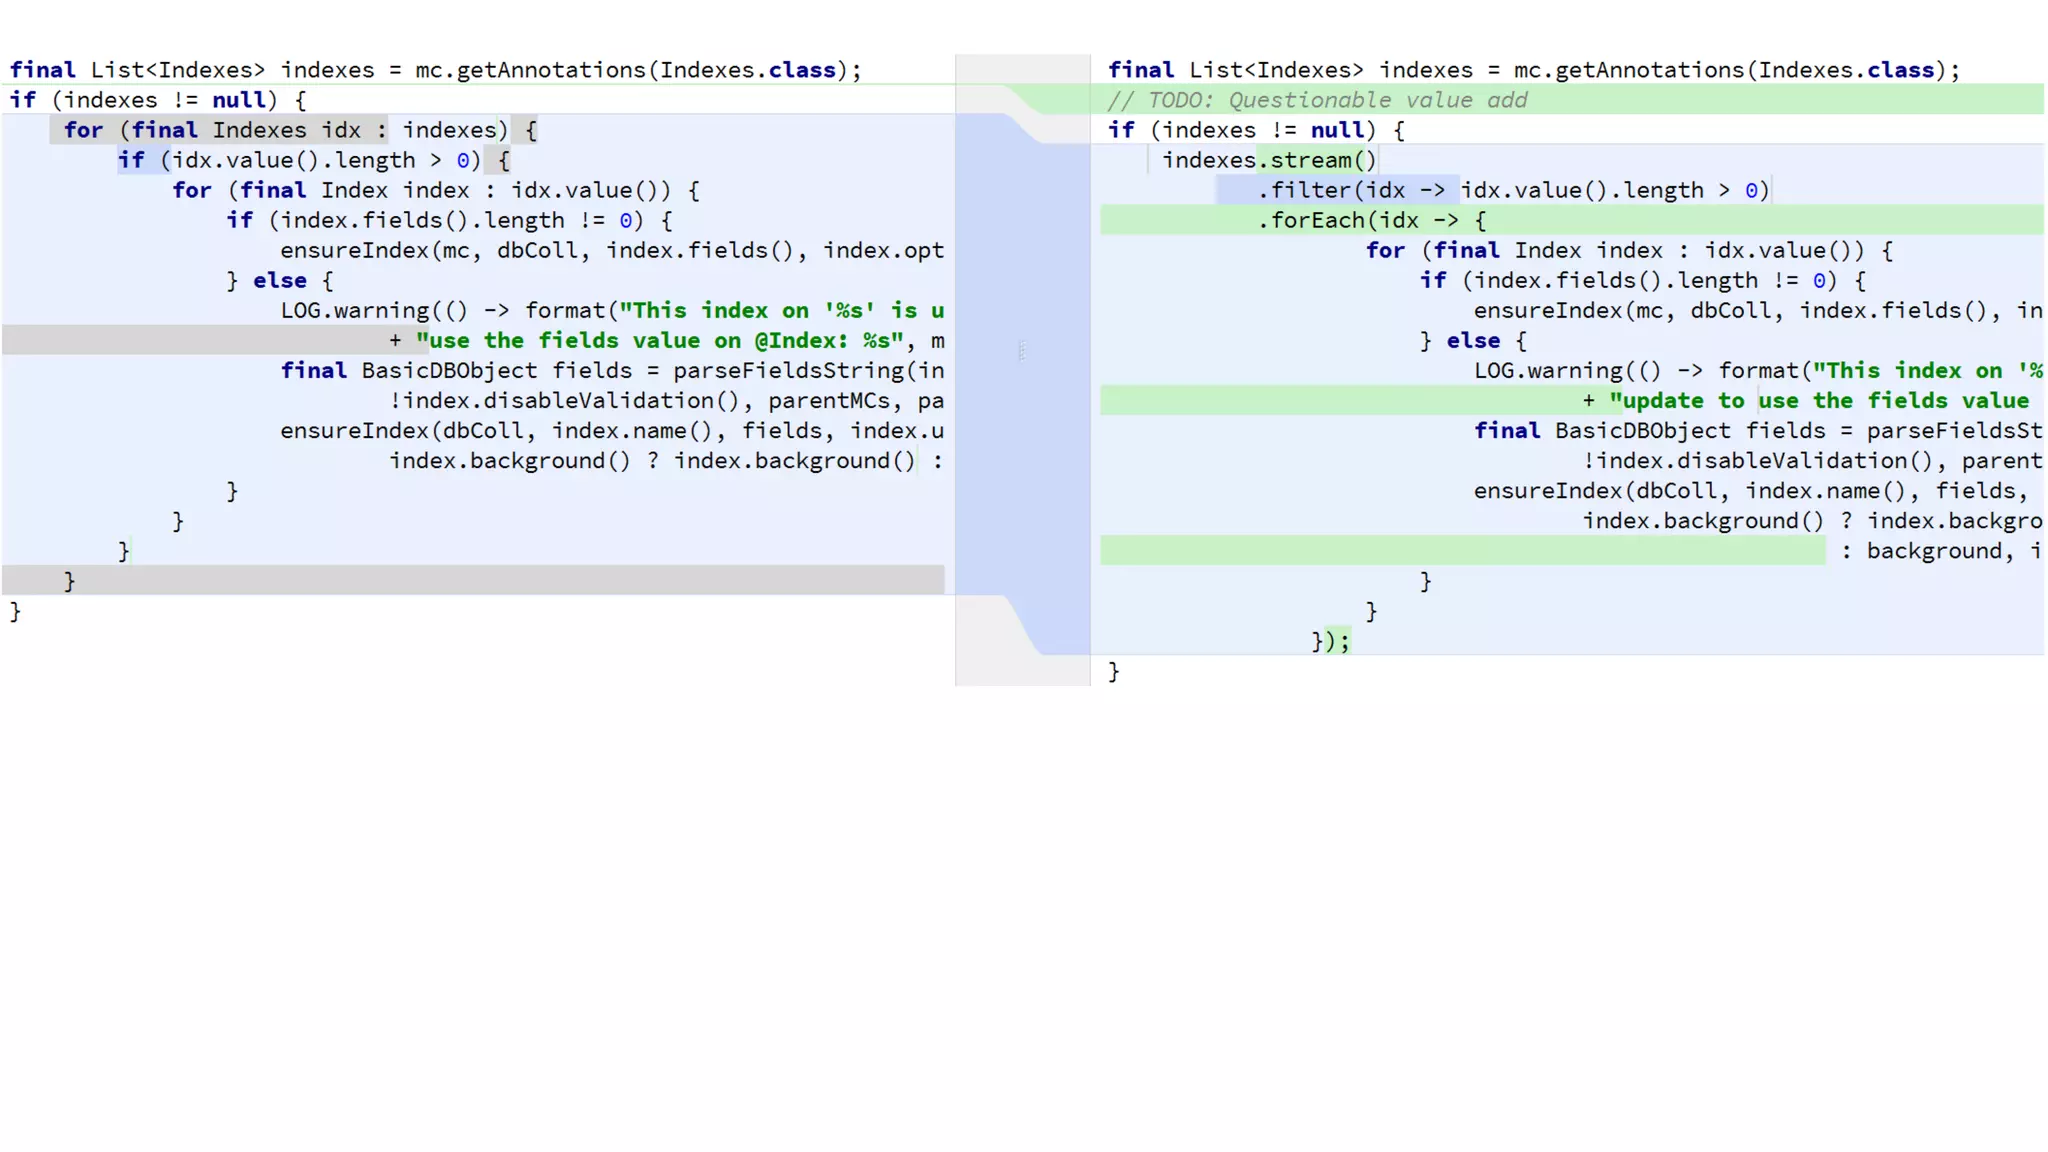Screen dimensions: 2048x1152
Task: Click the '} else {' line in left pane
Action: [x=279, y=280]
